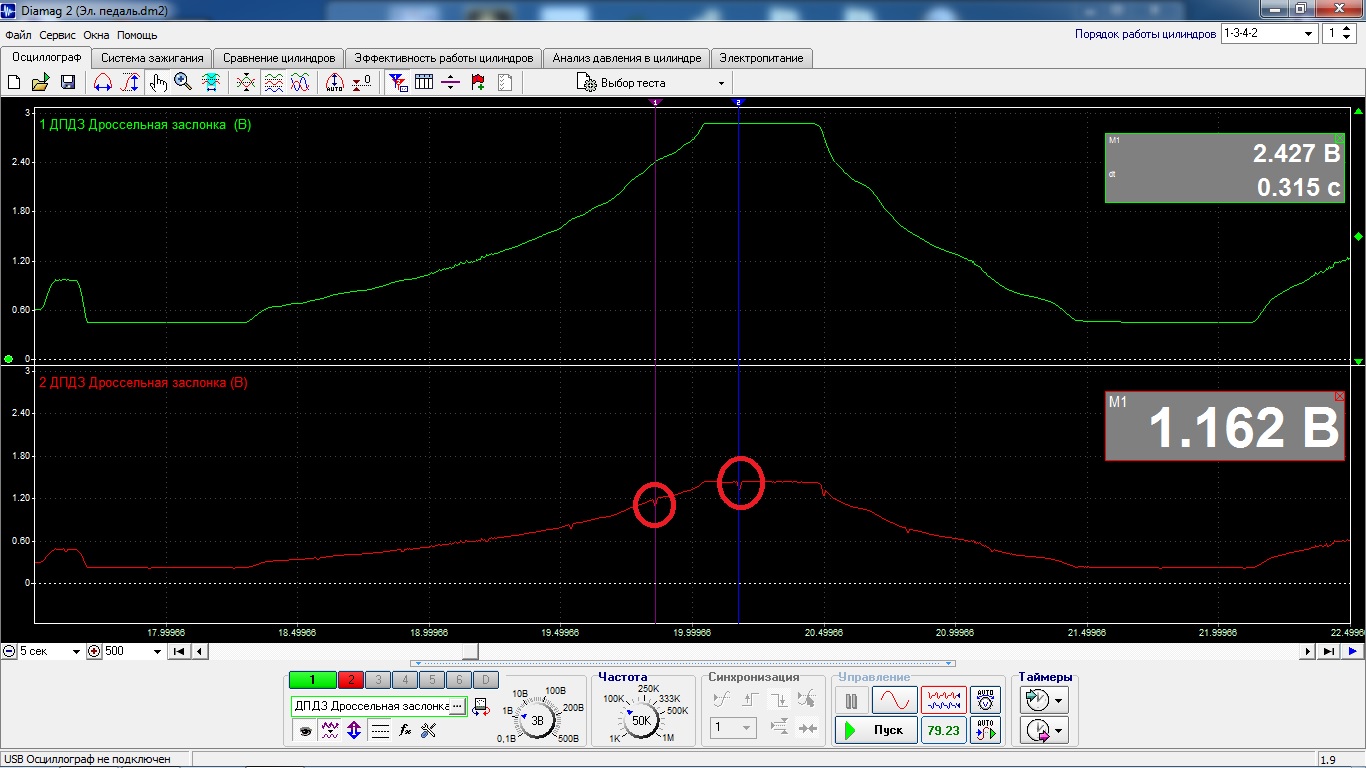This screenshot has width=1366, height=768.
Task: Click the vertical blue-red arrows position icon
Action: pos(354,731)
